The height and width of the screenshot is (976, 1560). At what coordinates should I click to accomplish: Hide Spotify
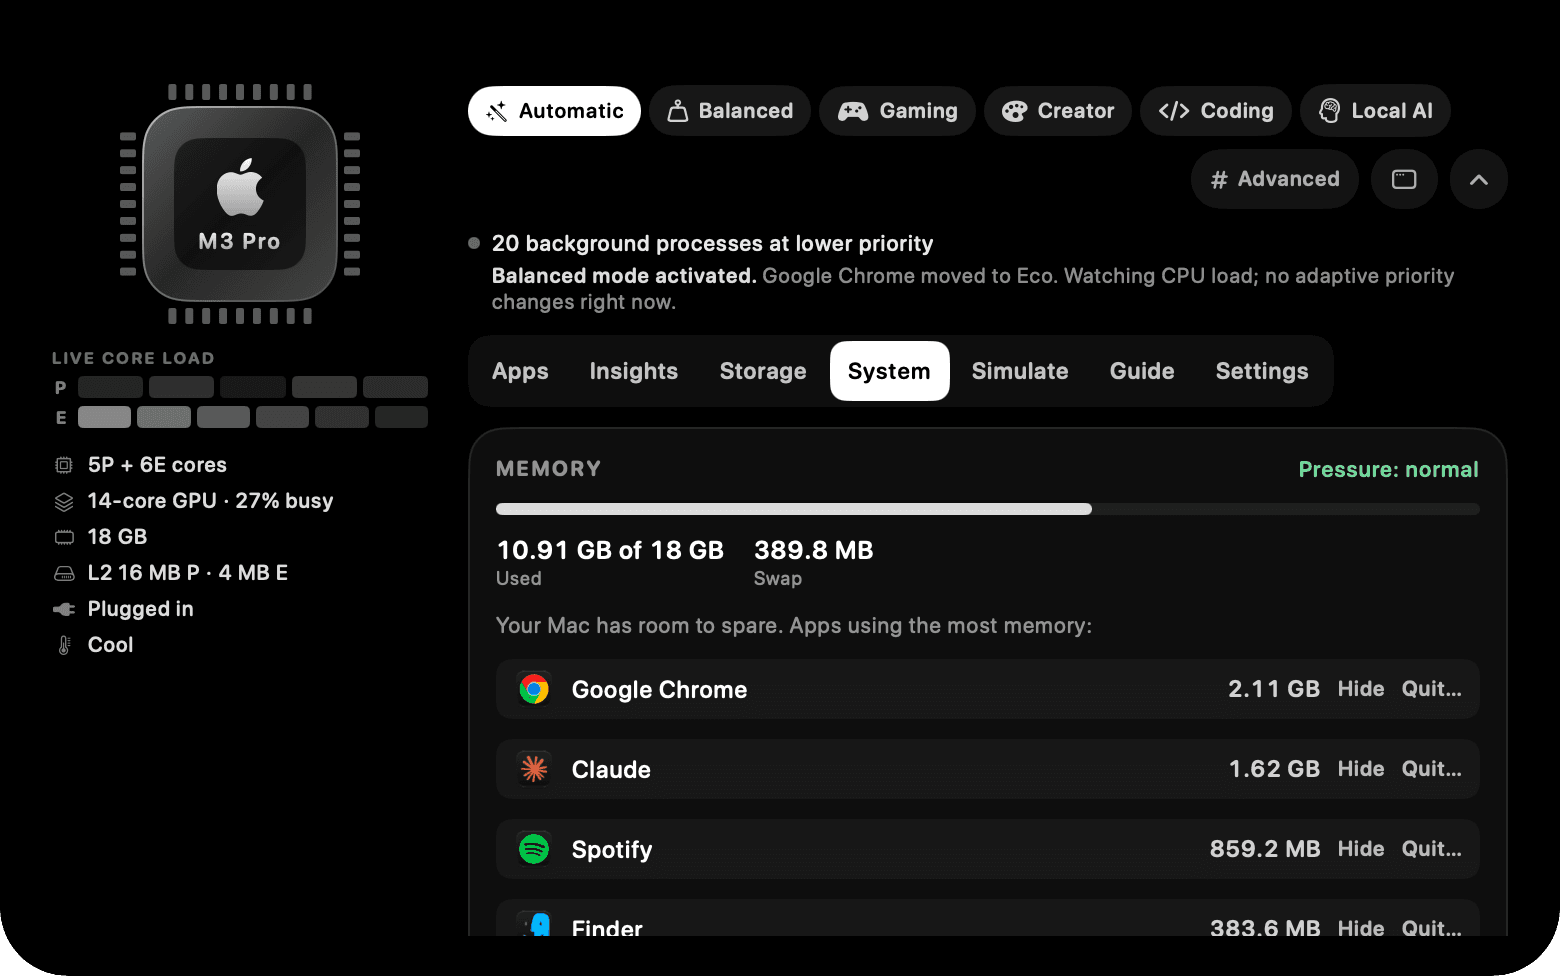tap(1361, 849)
